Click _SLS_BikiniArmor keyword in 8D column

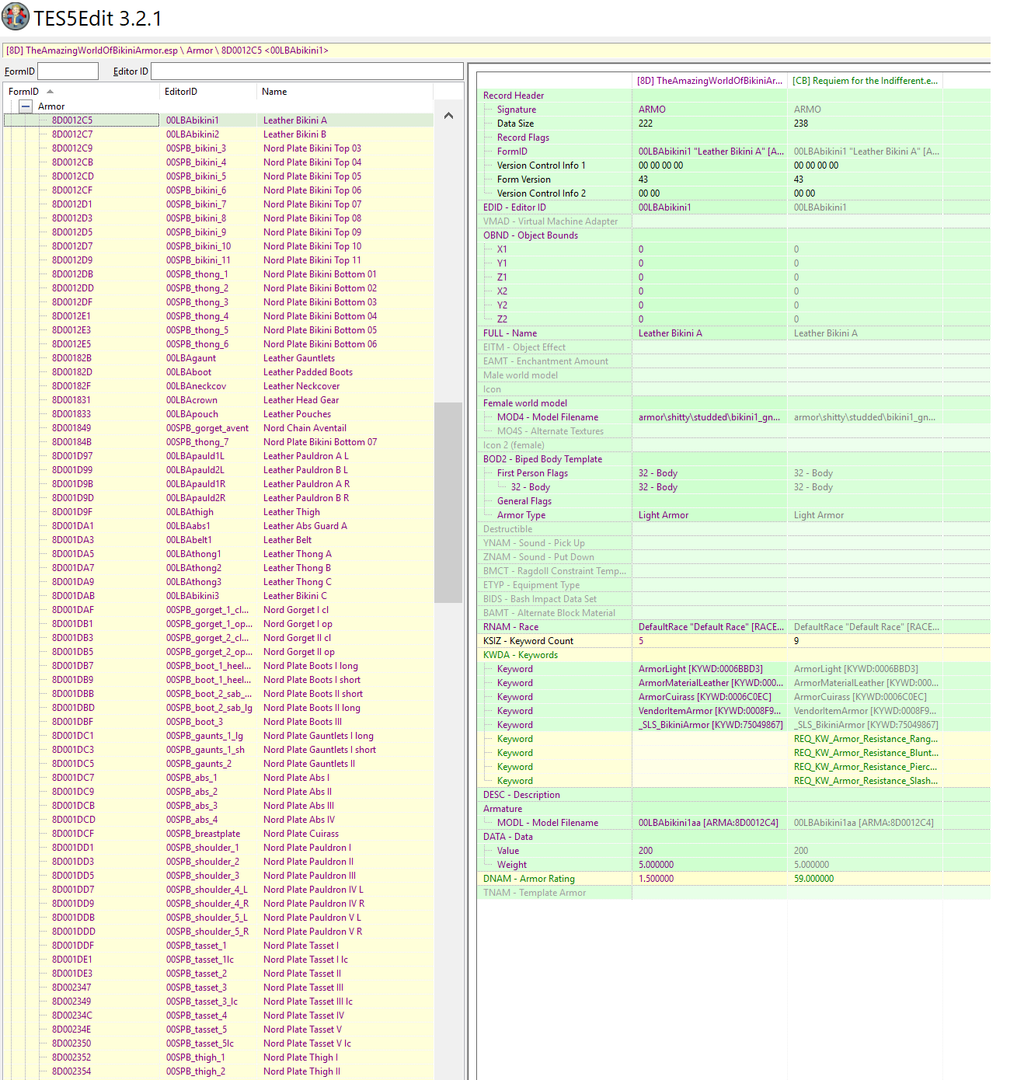click(711, 725)
